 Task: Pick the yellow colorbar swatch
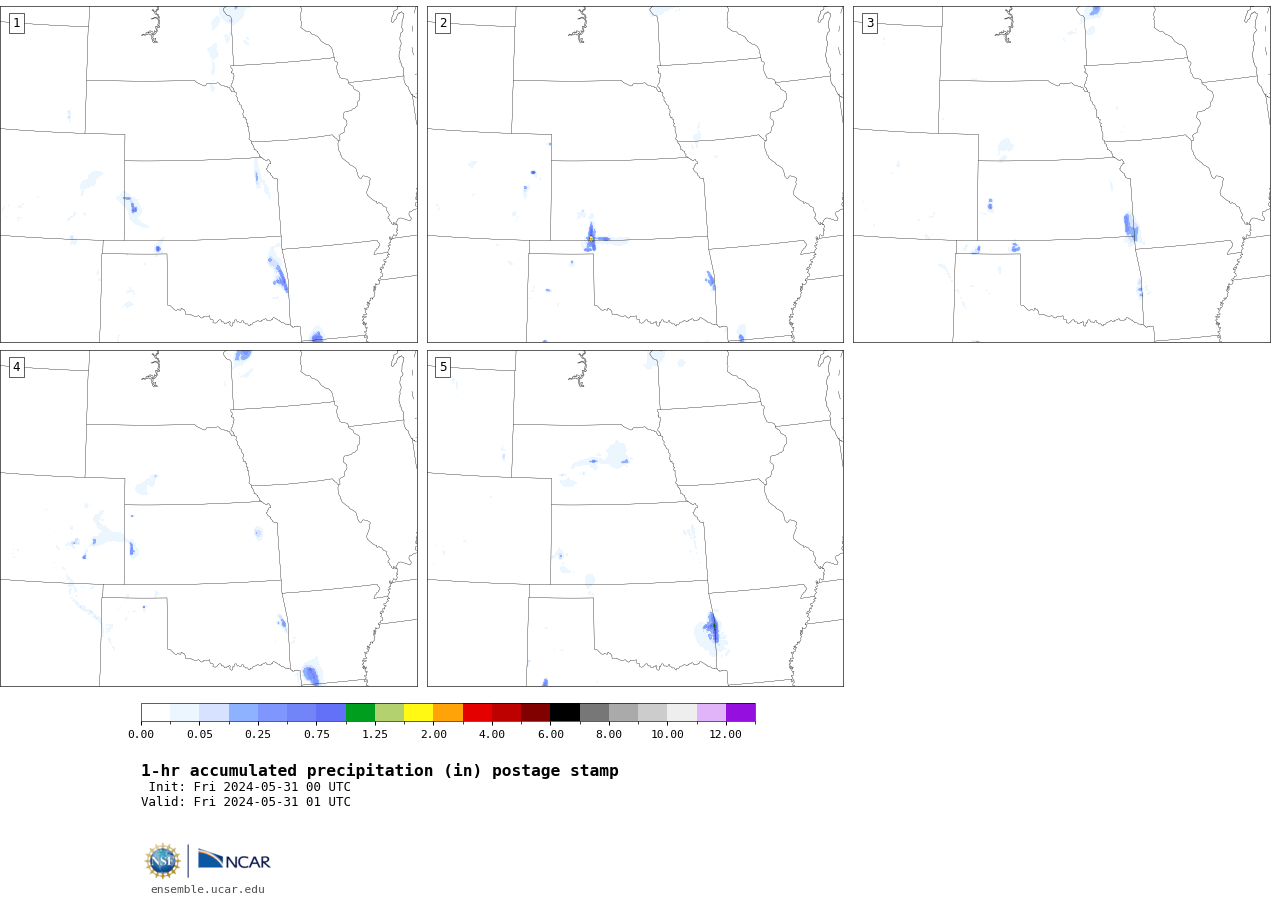tap(418, 713)
